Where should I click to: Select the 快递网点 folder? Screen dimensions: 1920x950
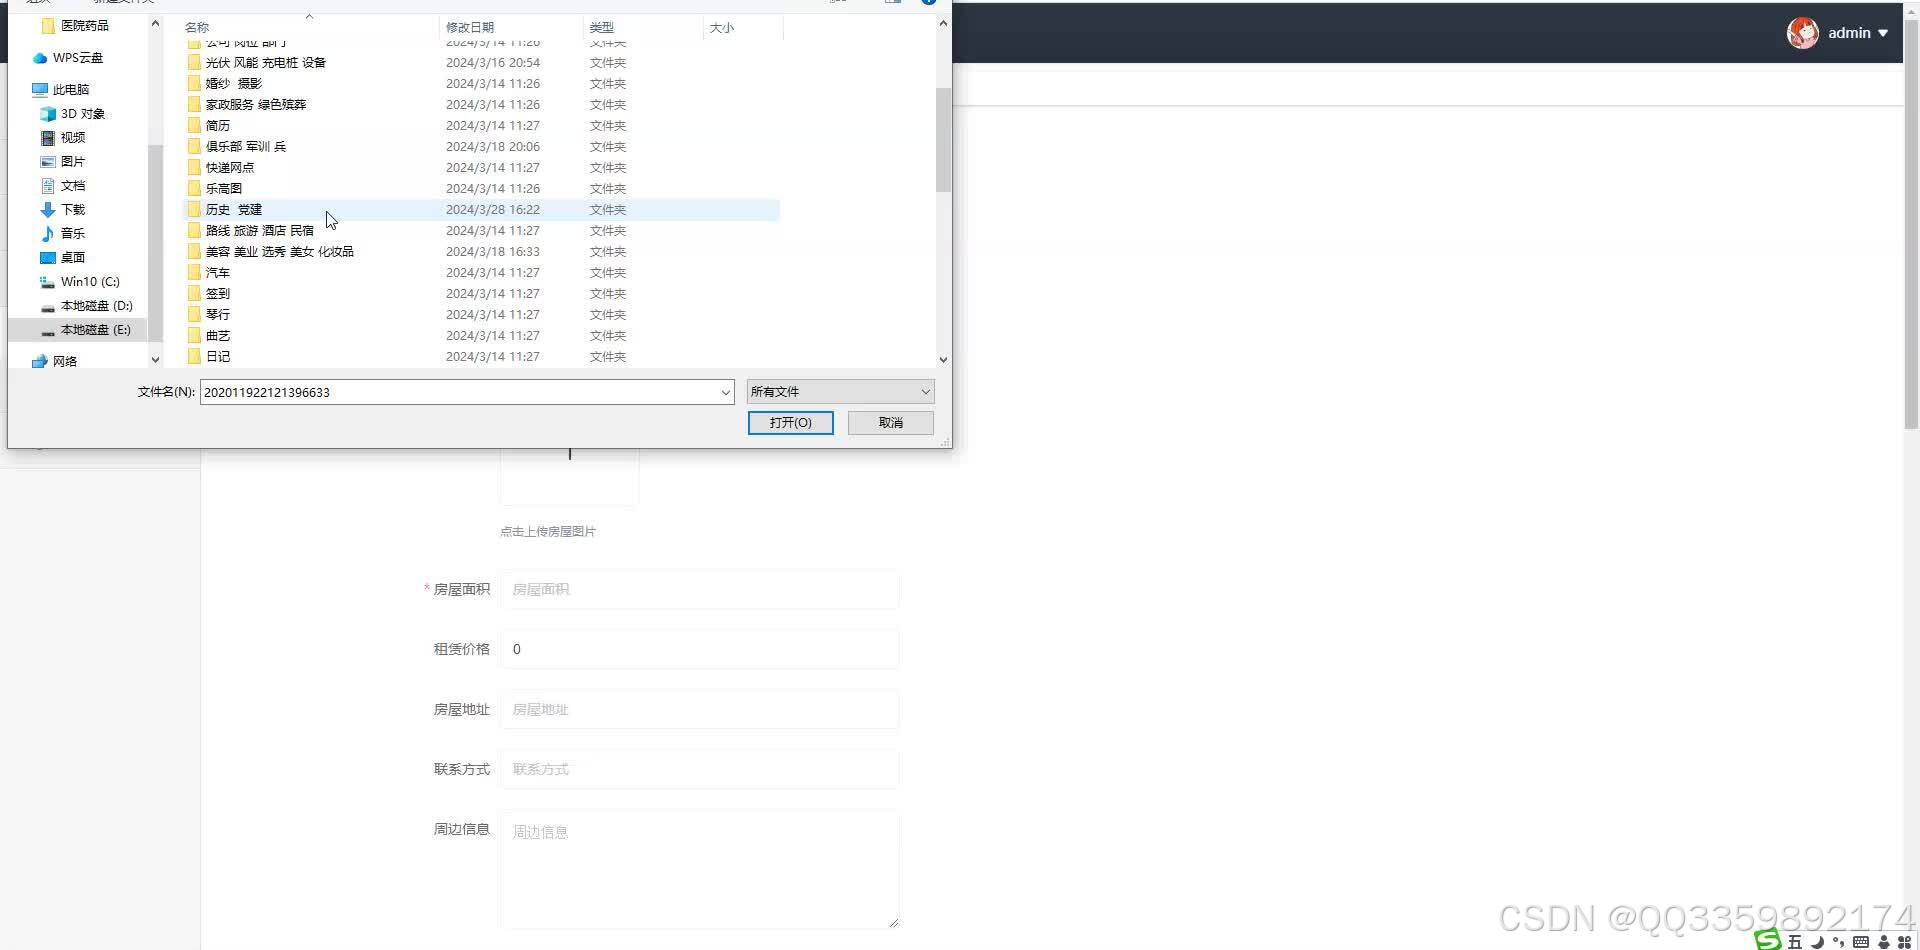pyautogui.click(x=229, y=167)
